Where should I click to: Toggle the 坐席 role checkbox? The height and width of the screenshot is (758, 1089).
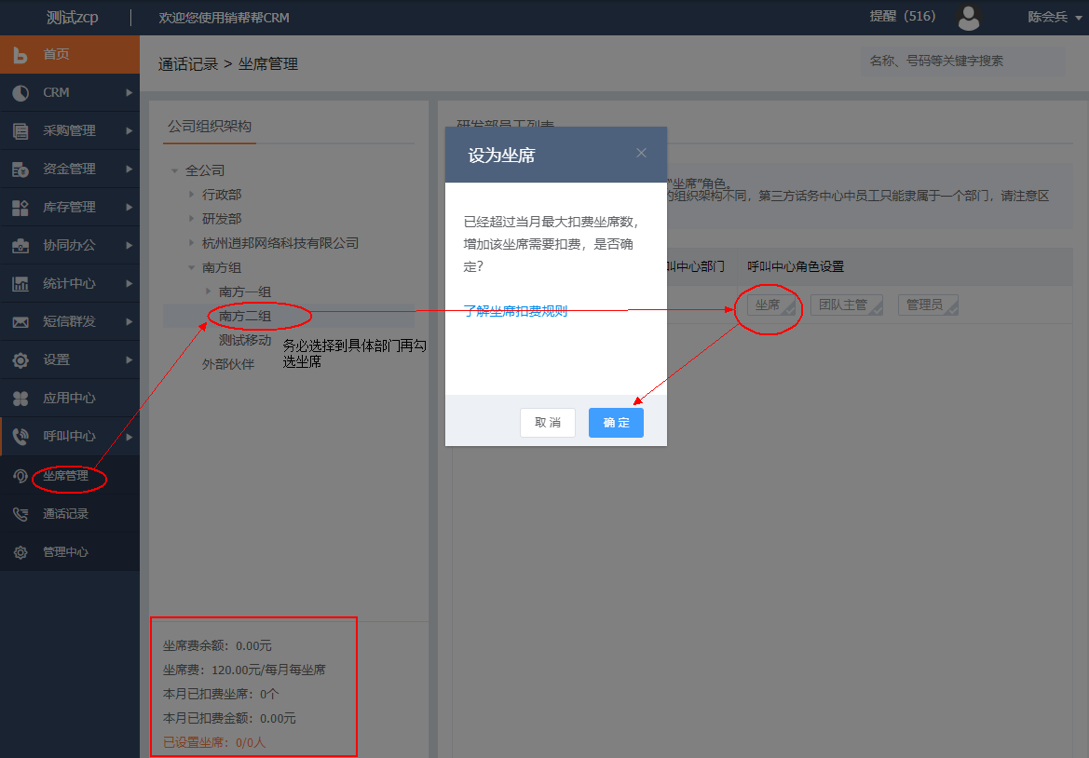(773, 305)
